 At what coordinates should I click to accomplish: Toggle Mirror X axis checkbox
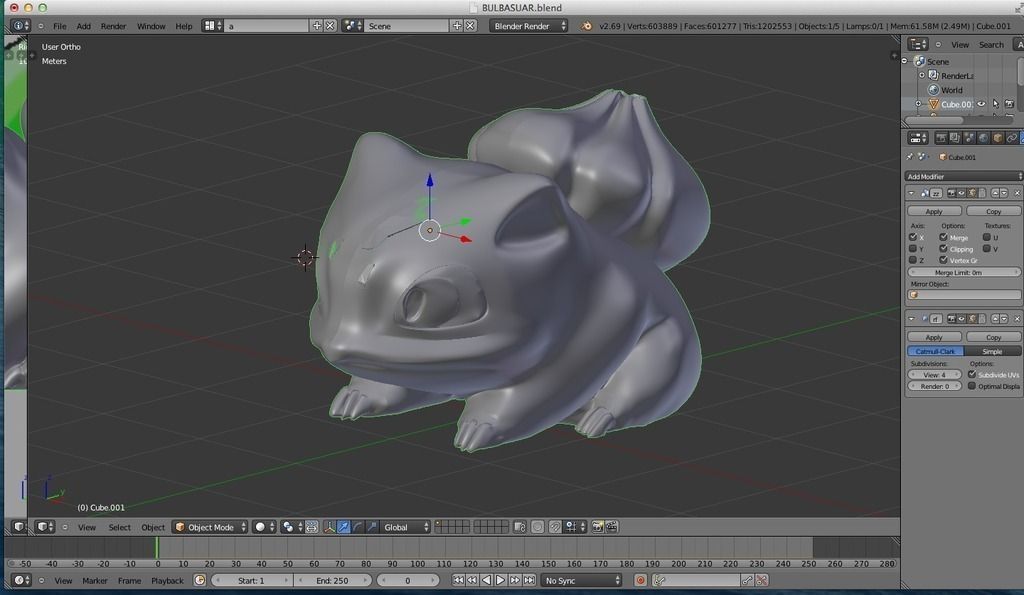[913, 237]
